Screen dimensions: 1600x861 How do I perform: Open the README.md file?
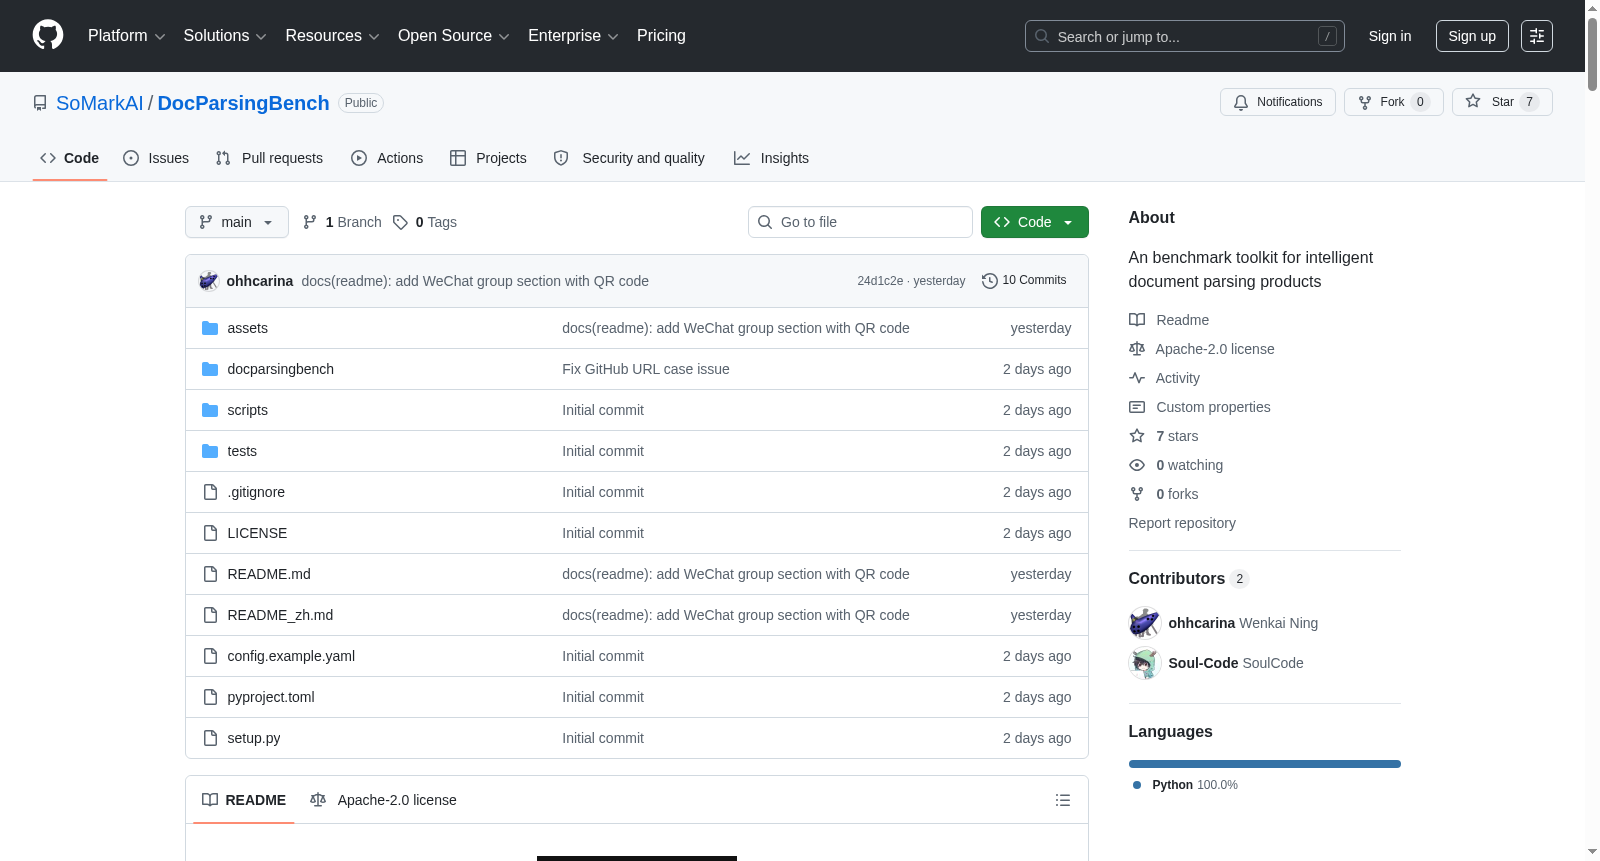pos(269,574)
